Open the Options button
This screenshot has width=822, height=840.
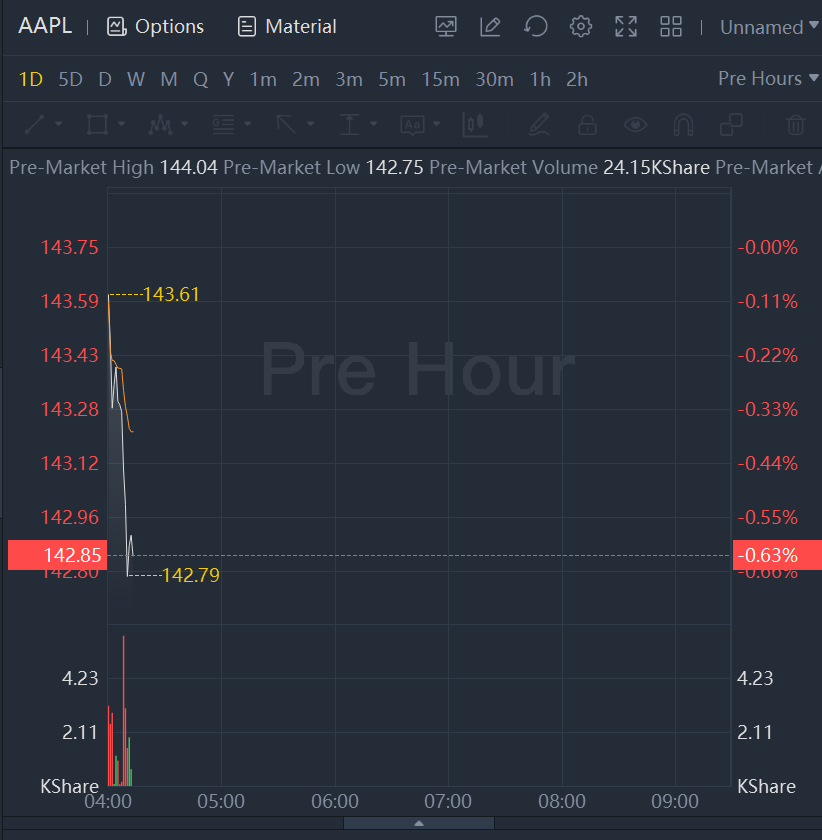(155, 27)
